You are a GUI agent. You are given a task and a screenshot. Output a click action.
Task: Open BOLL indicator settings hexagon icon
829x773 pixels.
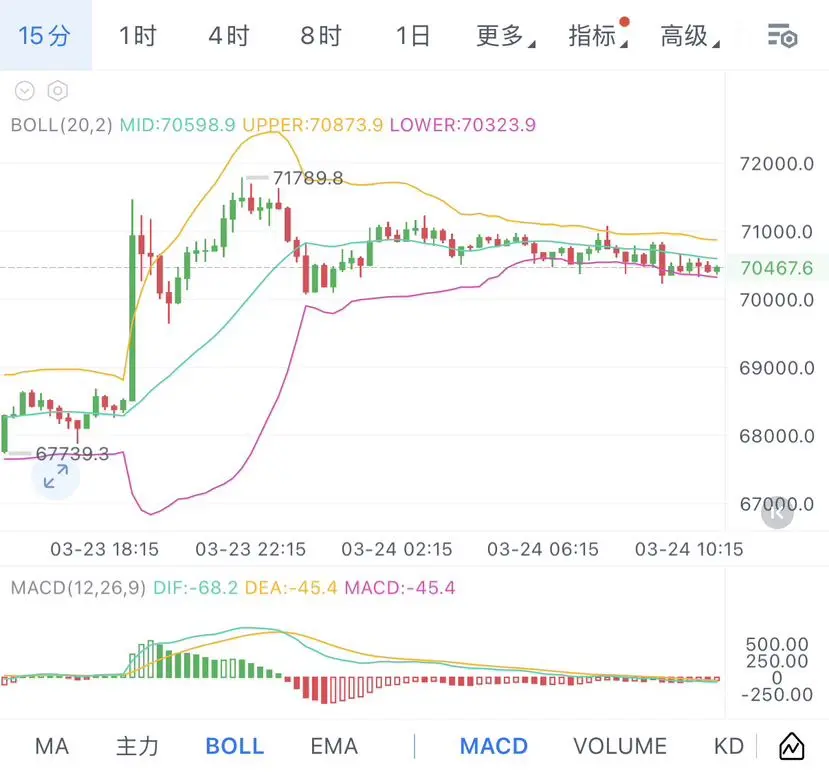(58, 91)
